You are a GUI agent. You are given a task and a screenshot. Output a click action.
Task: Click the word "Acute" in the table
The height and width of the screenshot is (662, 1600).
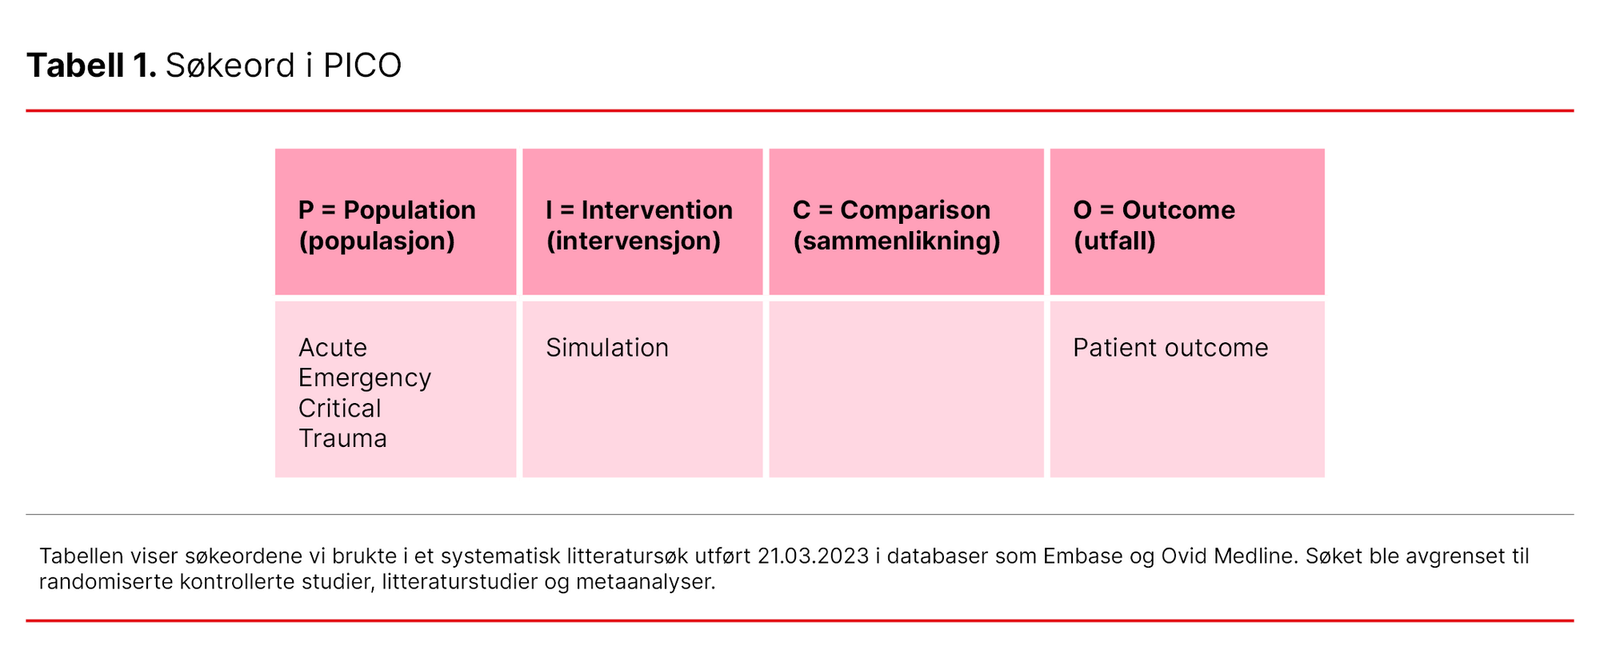click(x=333, y=348)
